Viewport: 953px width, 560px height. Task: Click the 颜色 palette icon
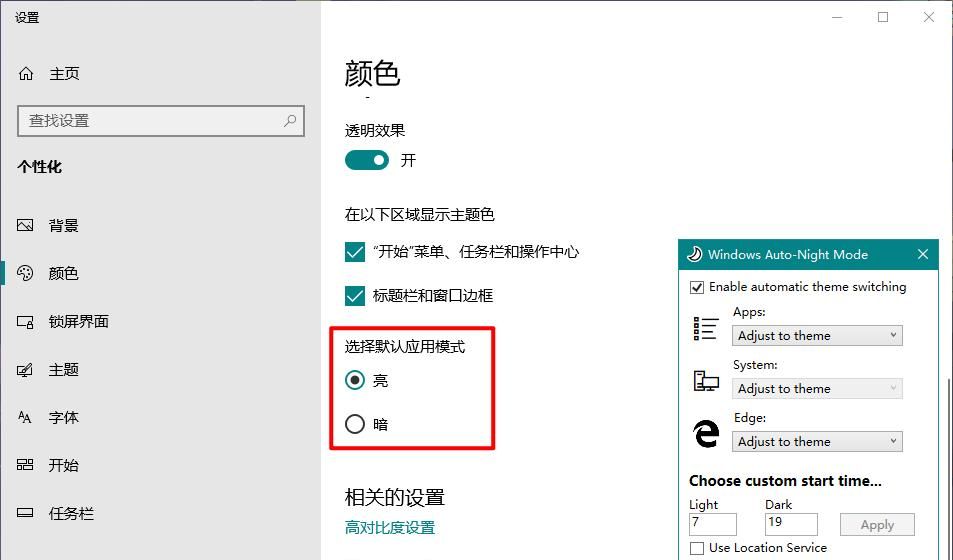click(25, 274)
